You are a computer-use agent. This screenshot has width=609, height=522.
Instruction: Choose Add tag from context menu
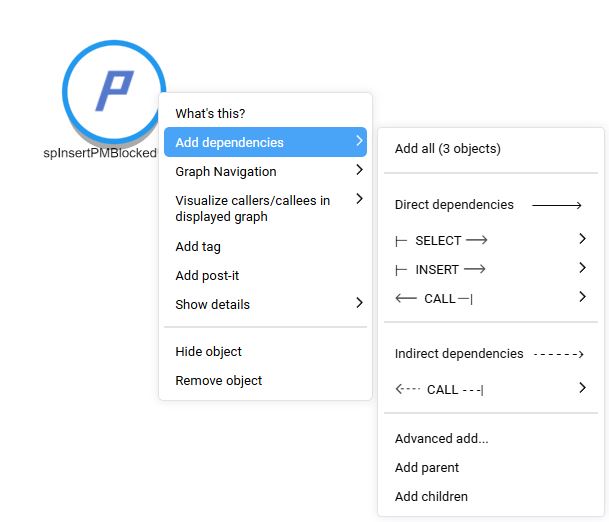point(198,246)
